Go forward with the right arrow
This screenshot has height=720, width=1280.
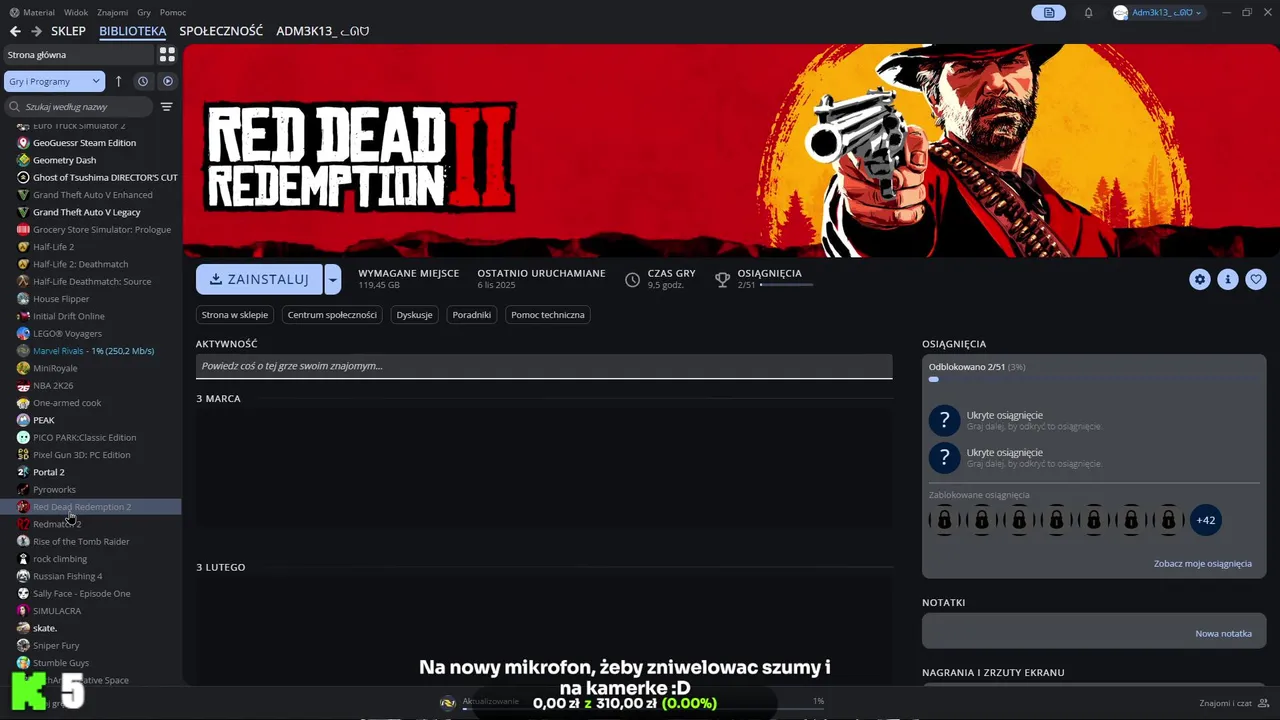[x=36, y=31]
